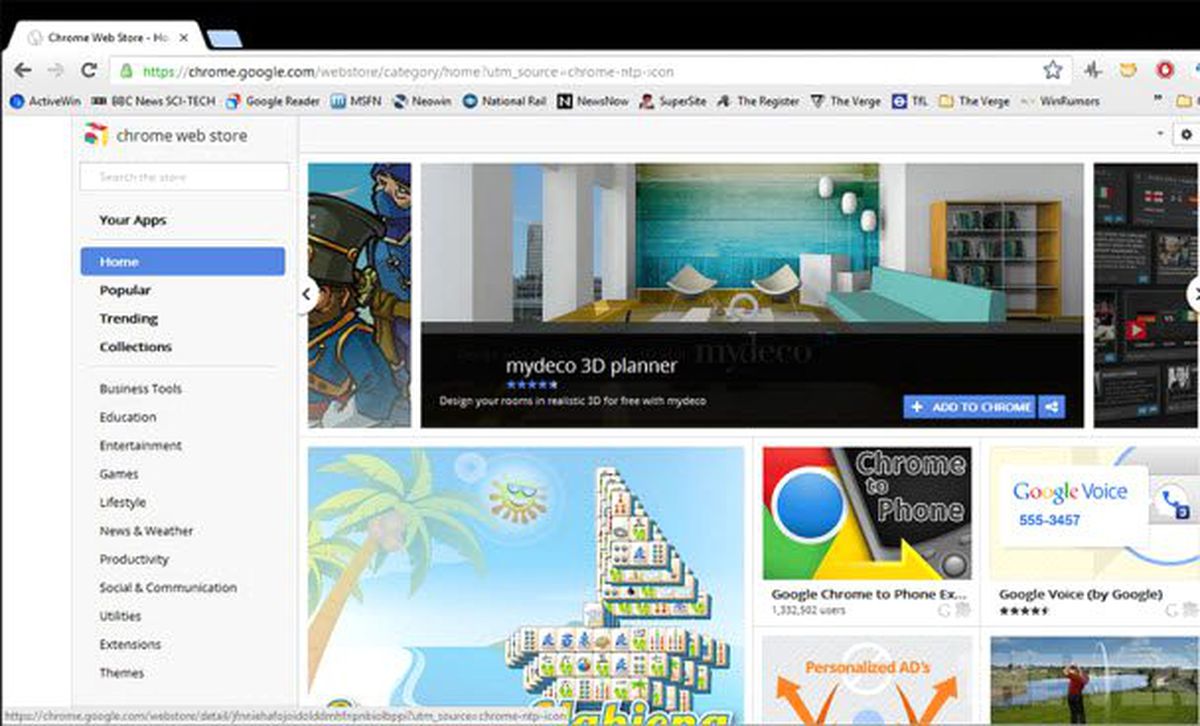This screenshot has height=726, width=1200.
Task: Open the Productivity category
Action: tap(134, 559)
